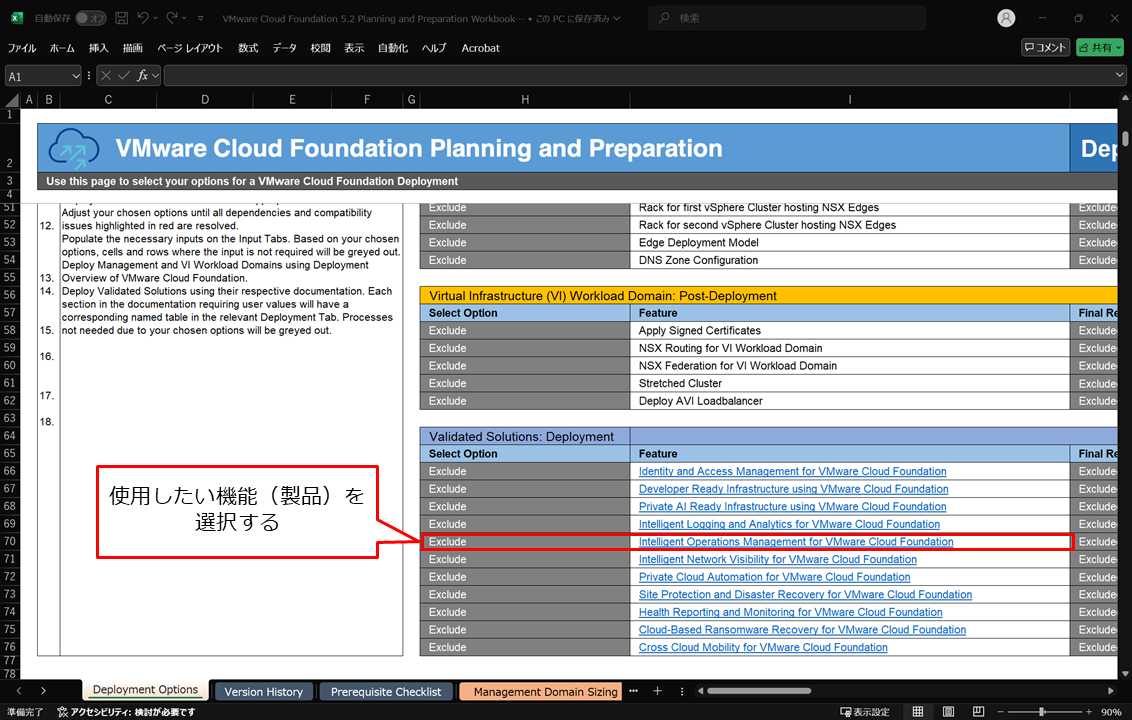Open Intelligent Logging and Analytics link

pos(789,524)
